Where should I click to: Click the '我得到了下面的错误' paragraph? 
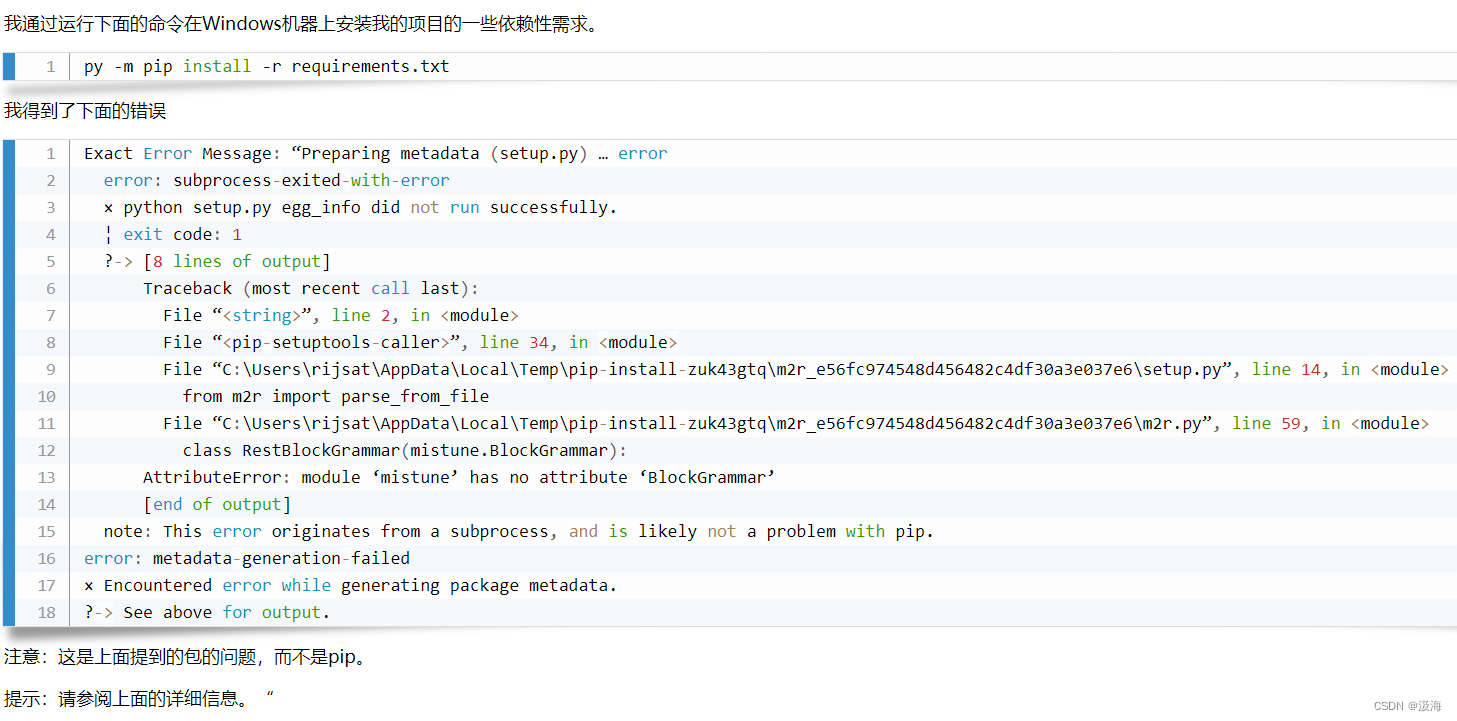(85, 111)
